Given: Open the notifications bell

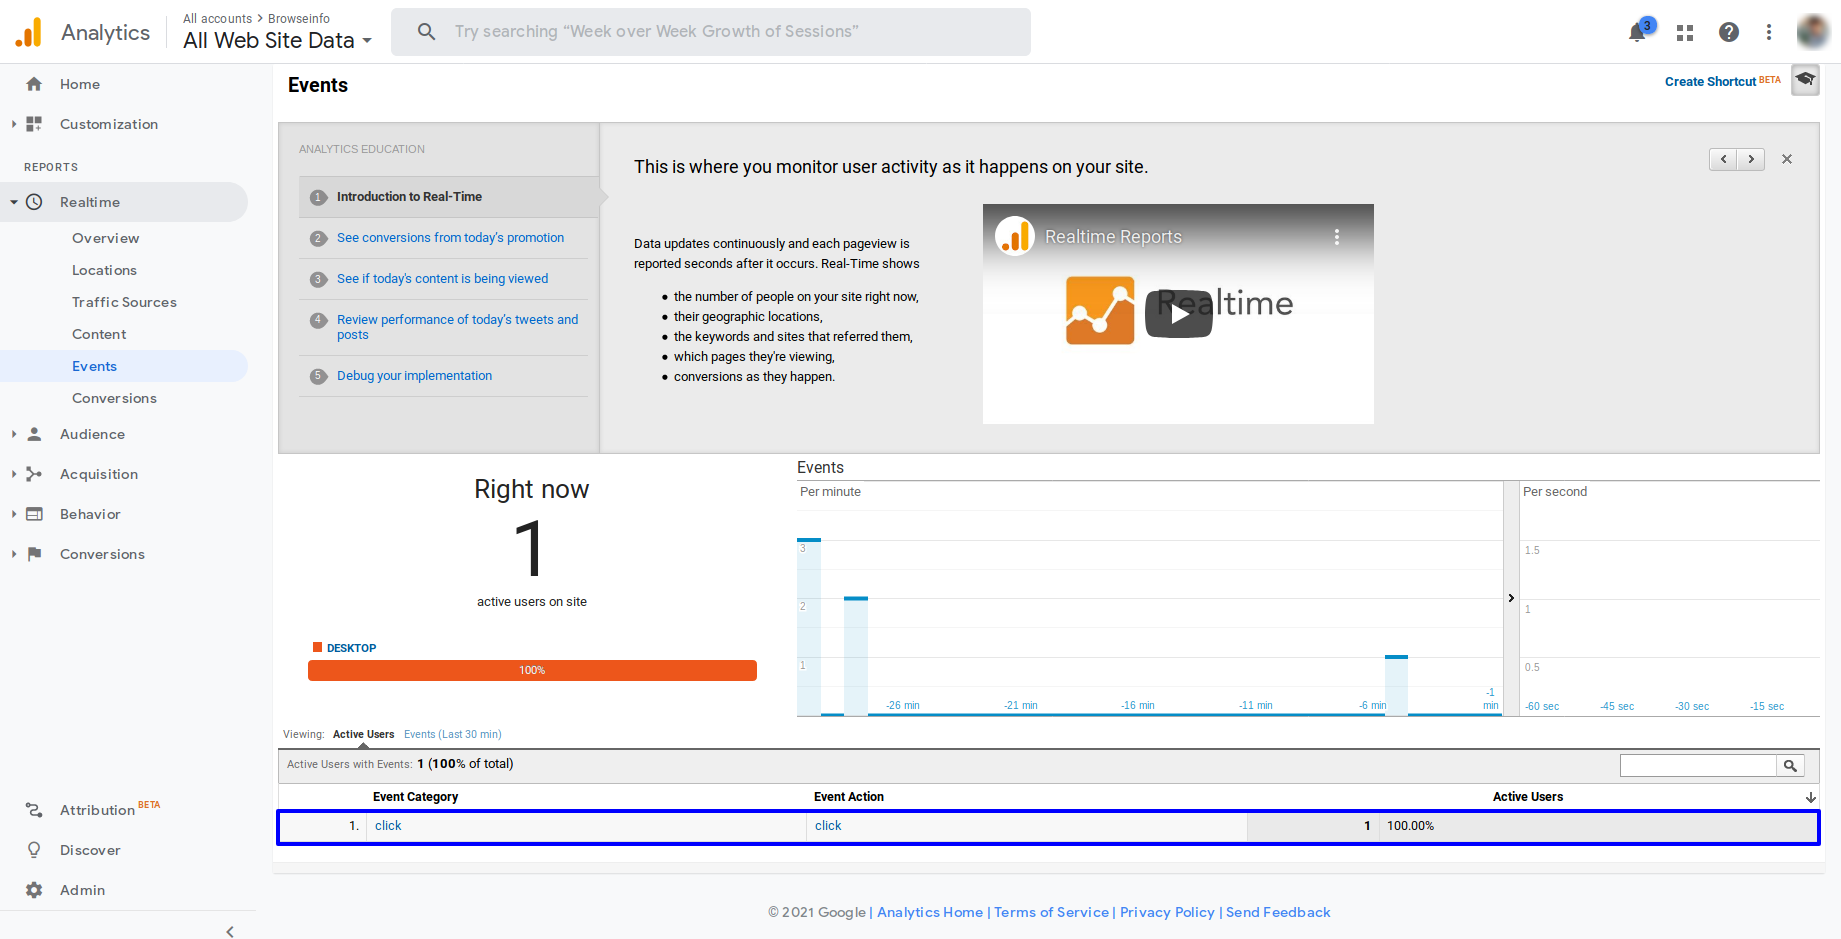Looking at the screenshot, I should coord(1637,32).
